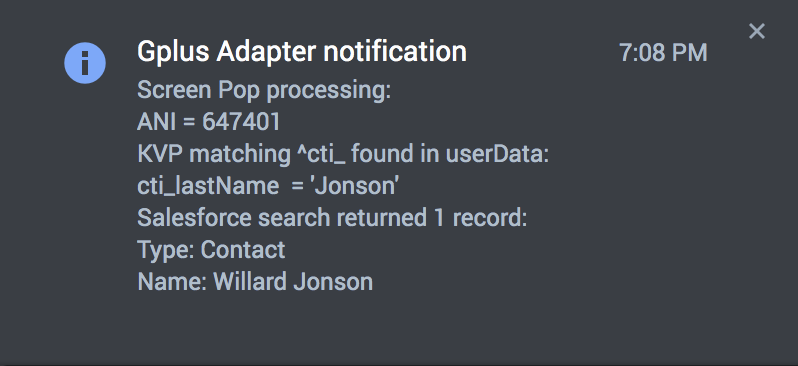Click the ^cti_ pattern text
Viewport: 798px width, 366px height.
tap(321, 155)
